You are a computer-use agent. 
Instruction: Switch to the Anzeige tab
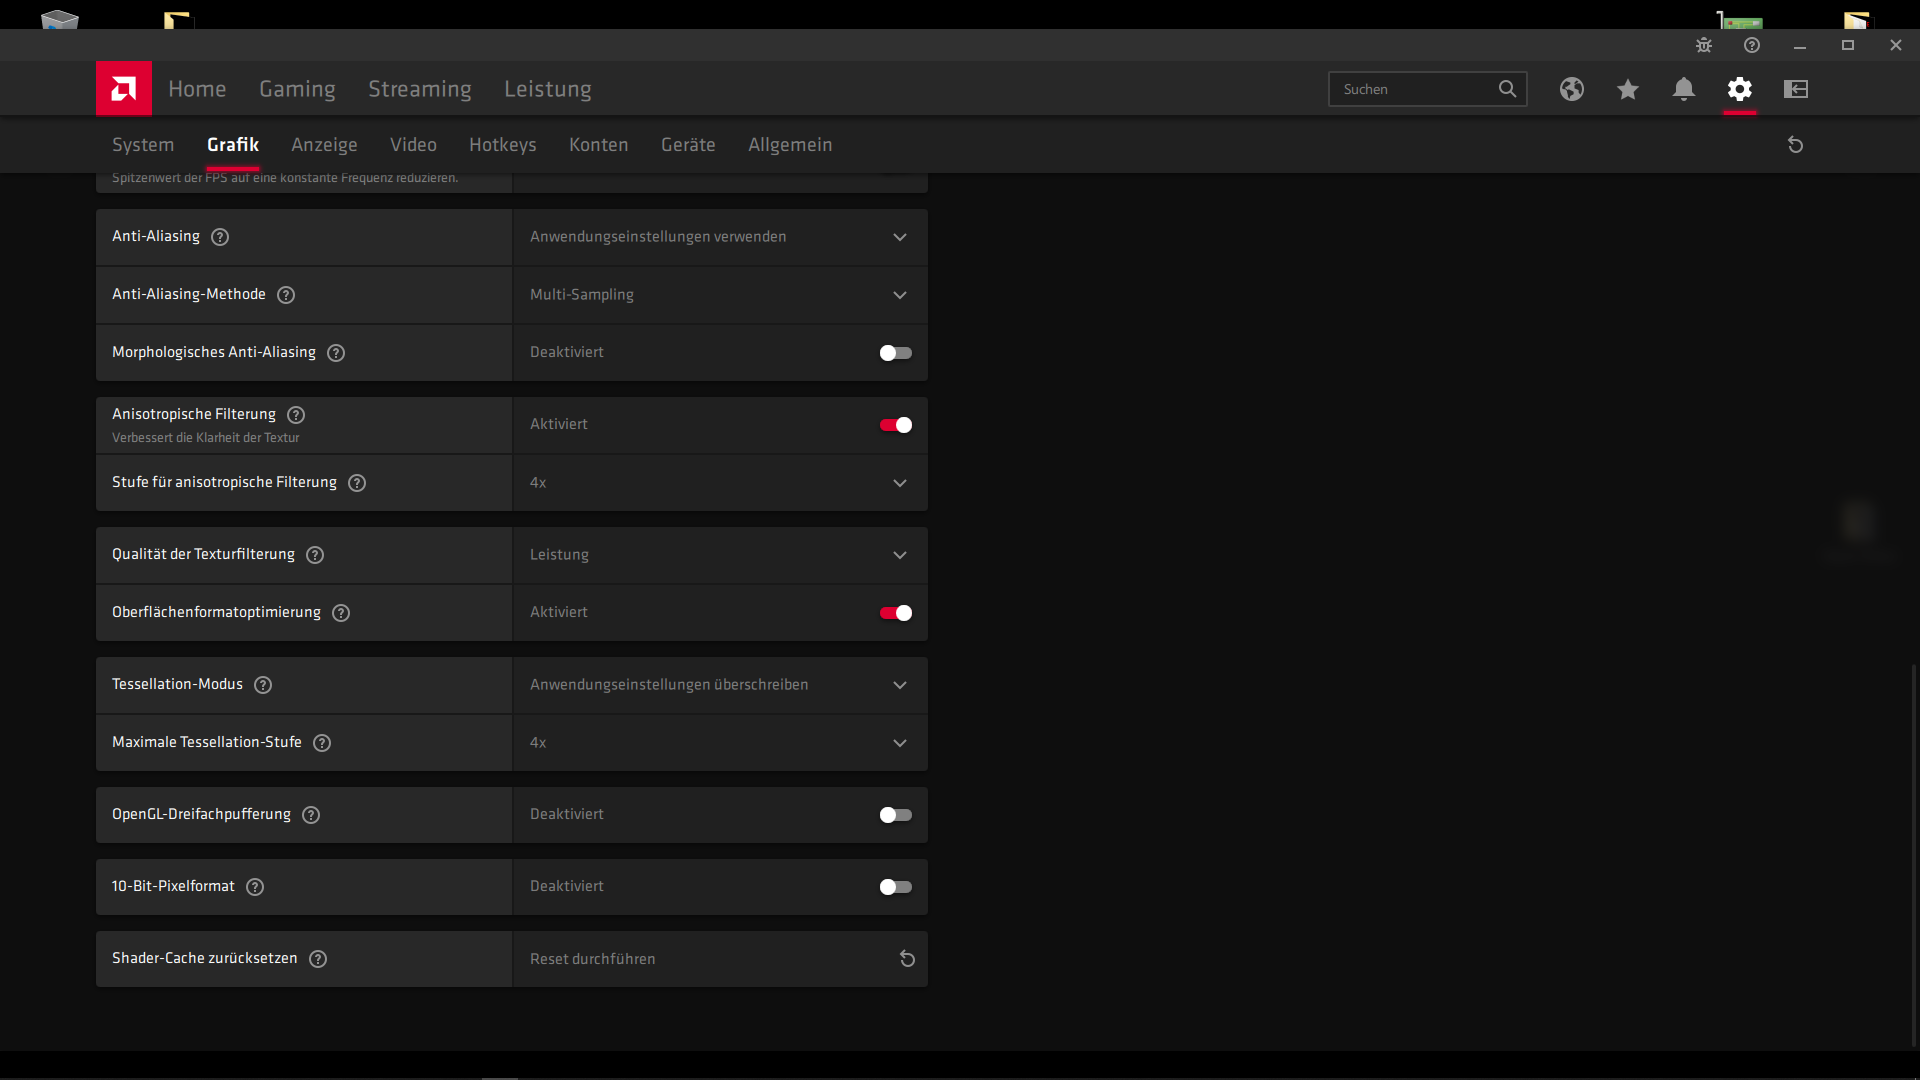[x=324, y=145]
